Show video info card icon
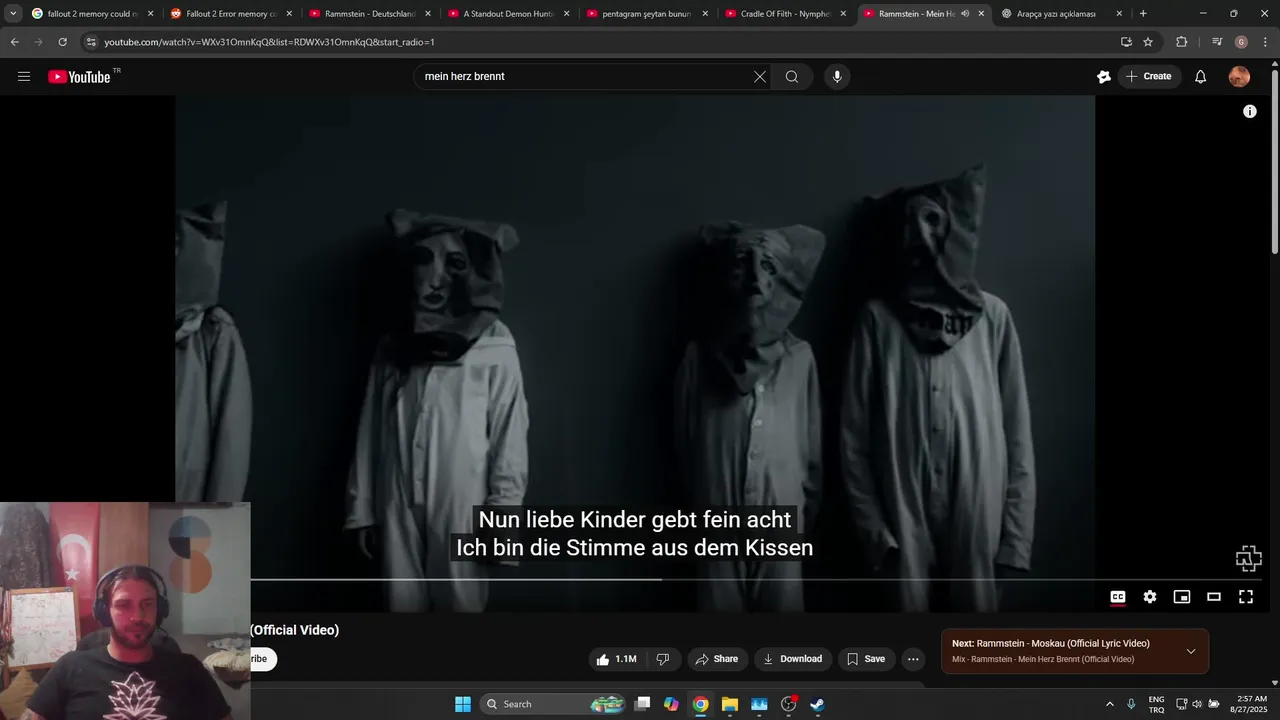Viewport: 1280px width, 720px height. [1250, 111]
